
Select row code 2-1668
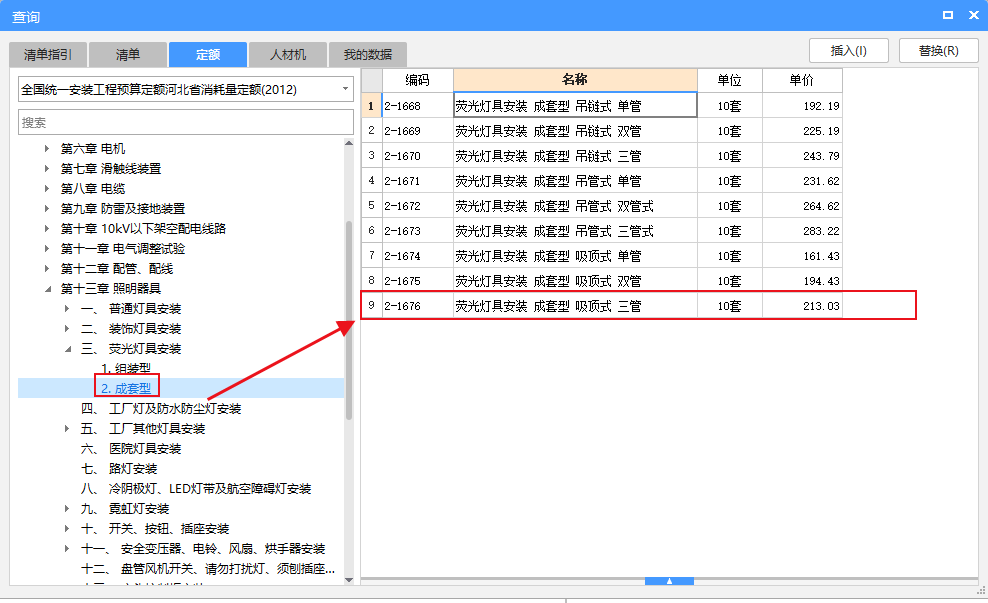coord(418,106)
